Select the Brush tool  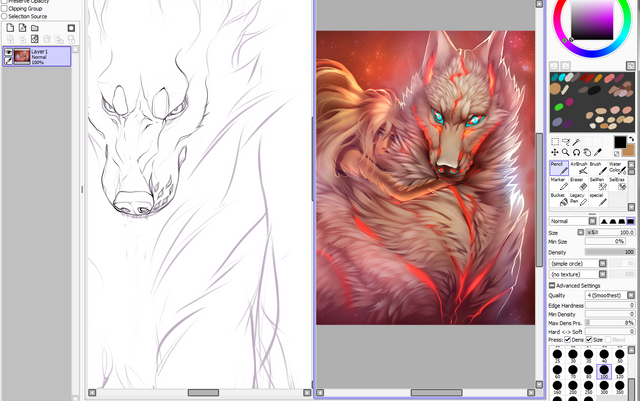pos(598,168)
